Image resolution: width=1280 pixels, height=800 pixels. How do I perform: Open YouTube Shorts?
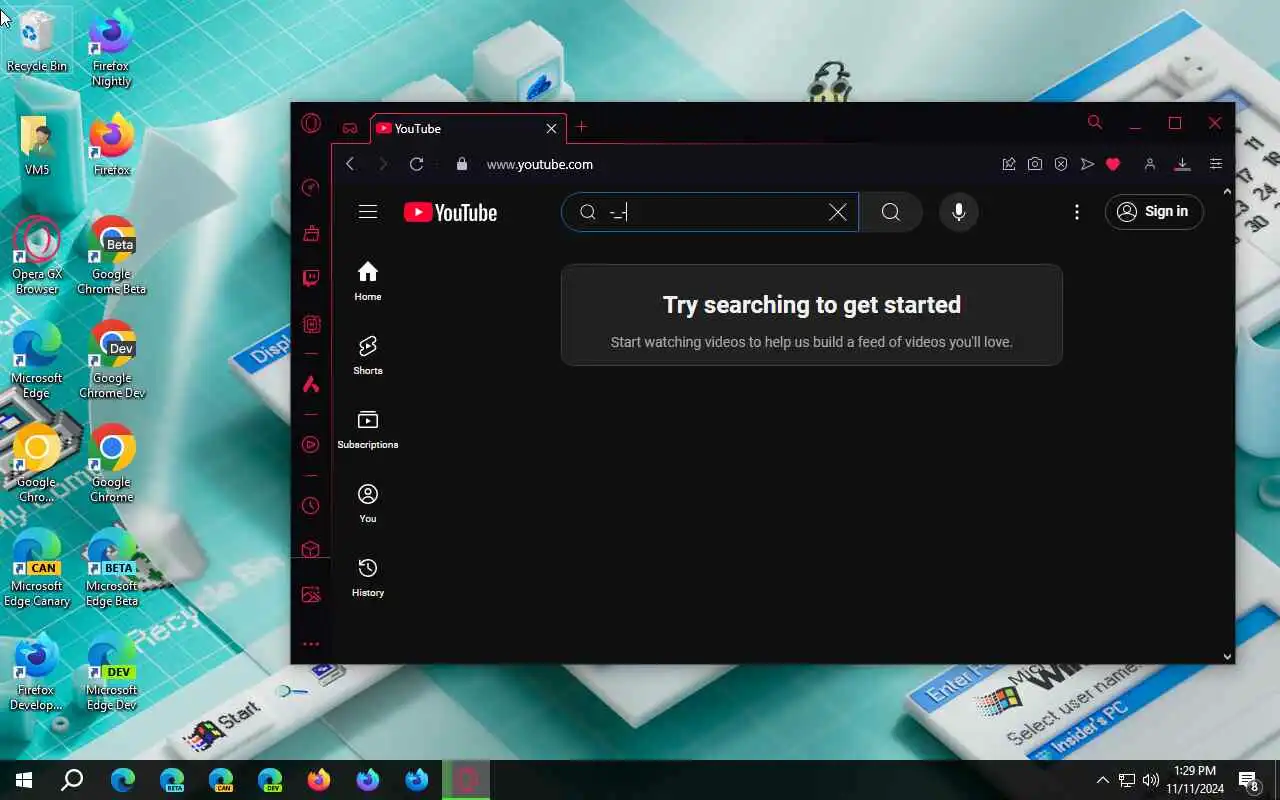[x=368, y=355]
